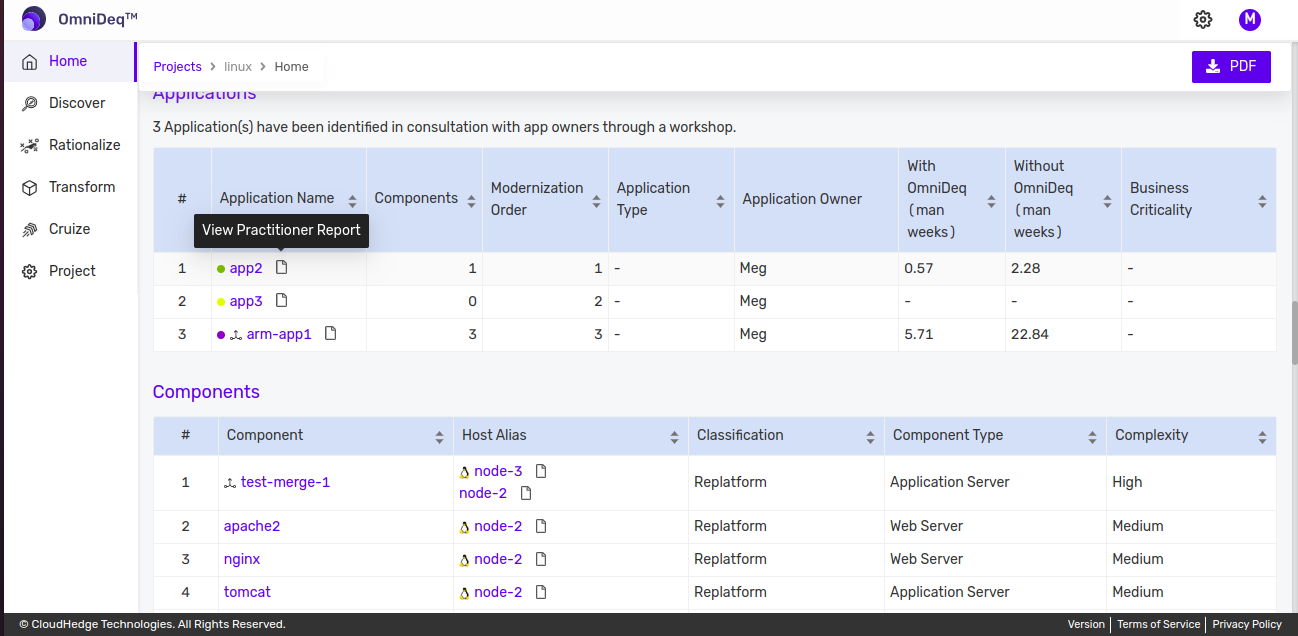Open Privacy Policy footer link
Image resolution: width=1298 pixels, height=636 pixels.
(1246, 624)
